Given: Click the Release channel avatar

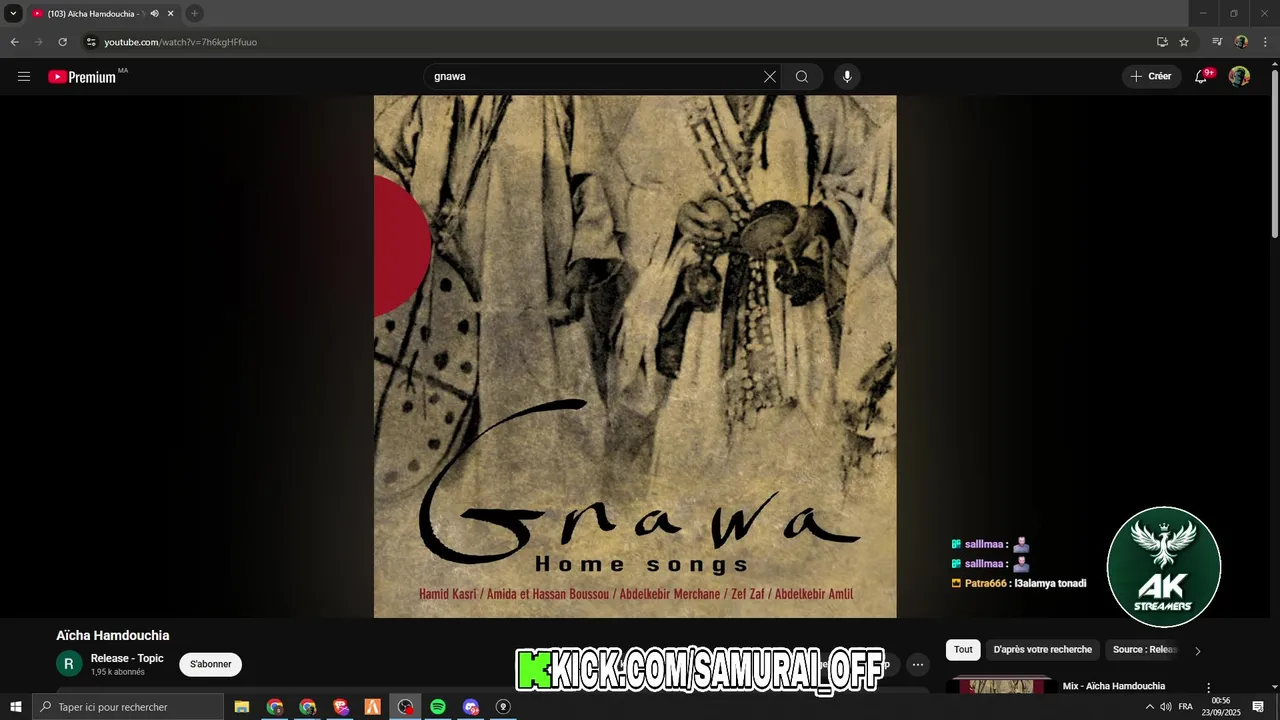Looking at the screenshot, I should 69,664.
